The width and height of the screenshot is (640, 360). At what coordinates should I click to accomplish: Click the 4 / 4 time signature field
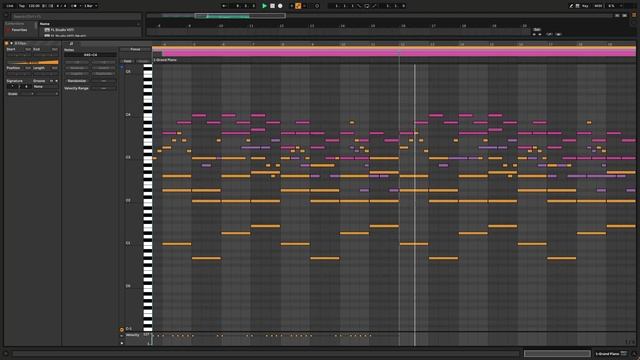(61, 6)
